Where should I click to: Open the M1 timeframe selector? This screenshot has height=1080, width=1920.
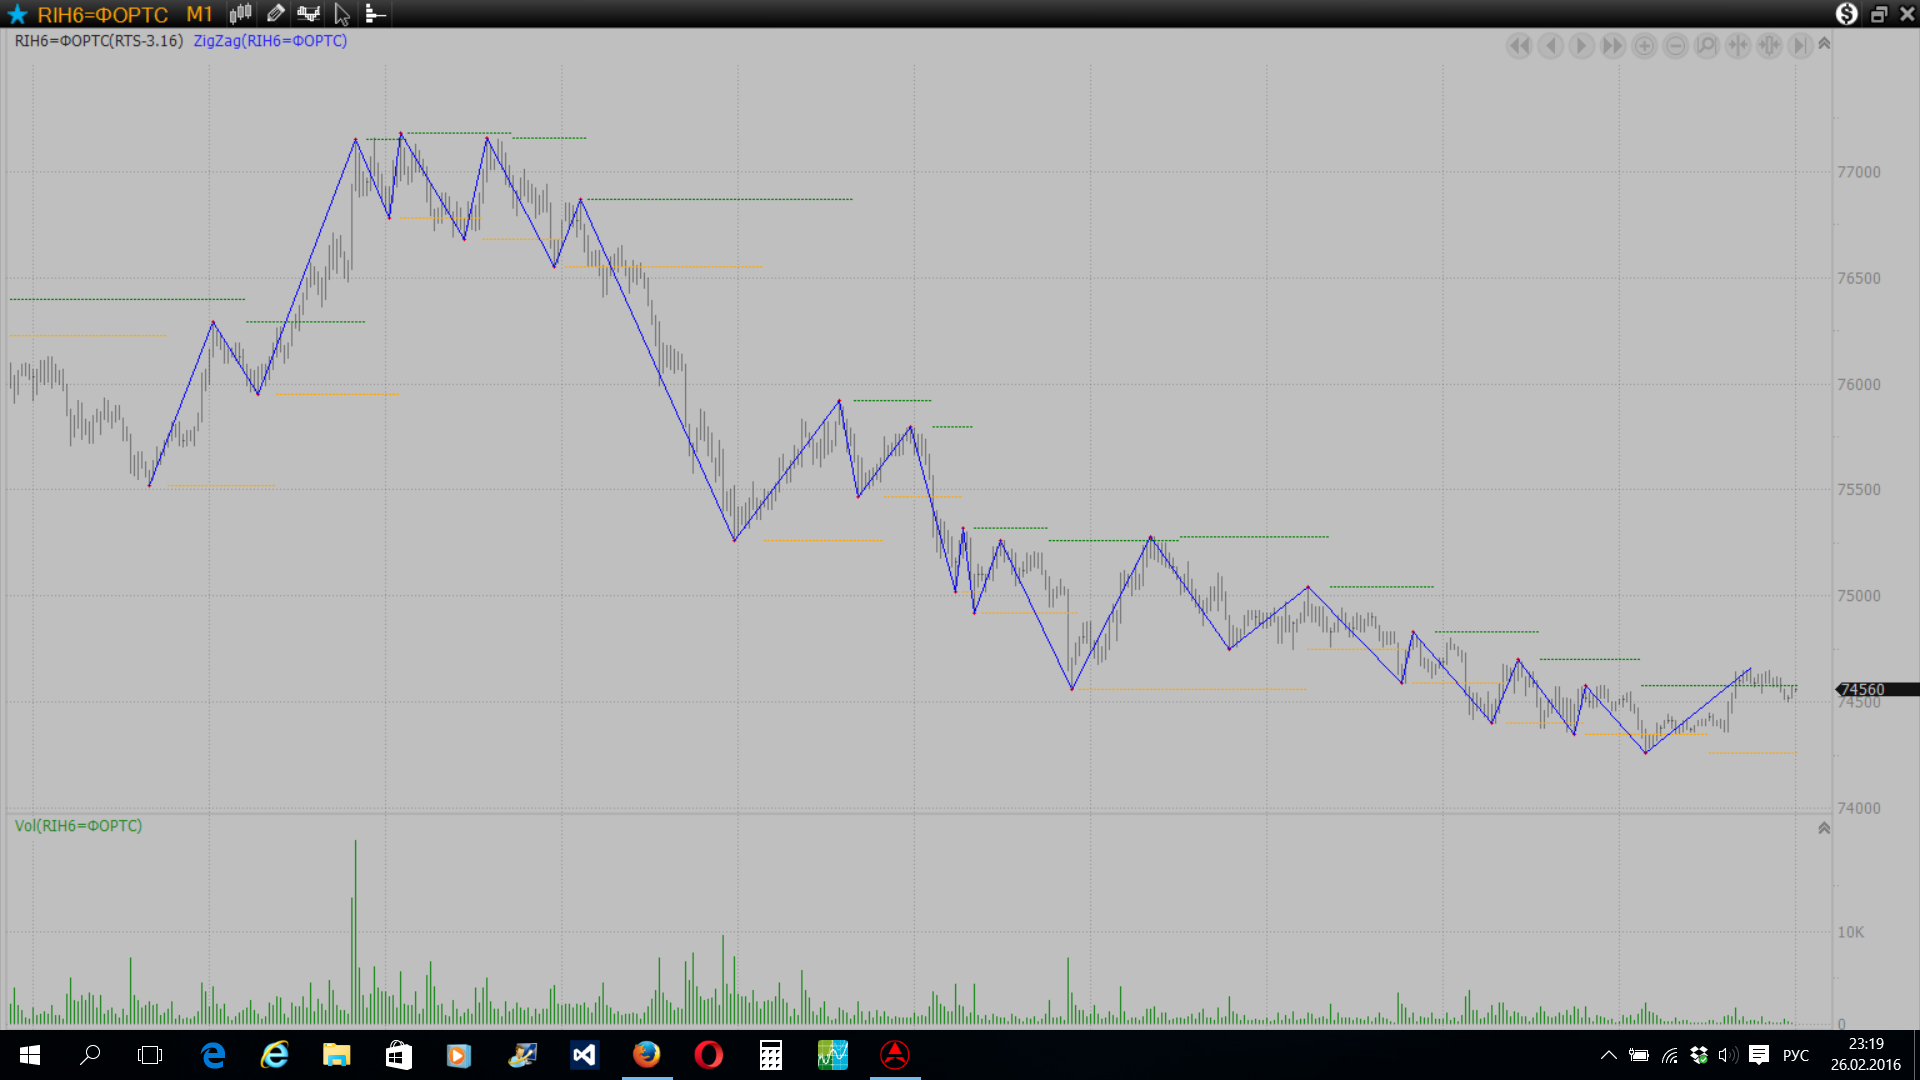click(x=199, y=14)
